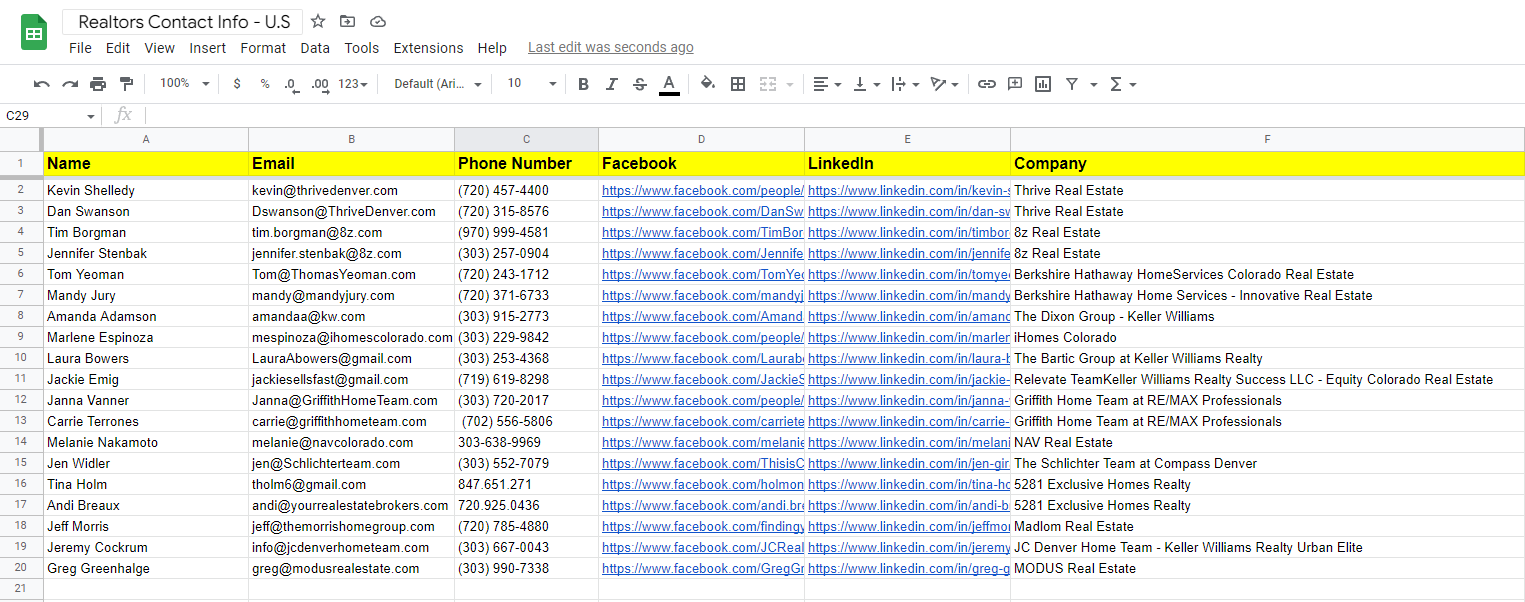1525x602 pixels.
Task: Select column C header
Action: coord(526,139)
